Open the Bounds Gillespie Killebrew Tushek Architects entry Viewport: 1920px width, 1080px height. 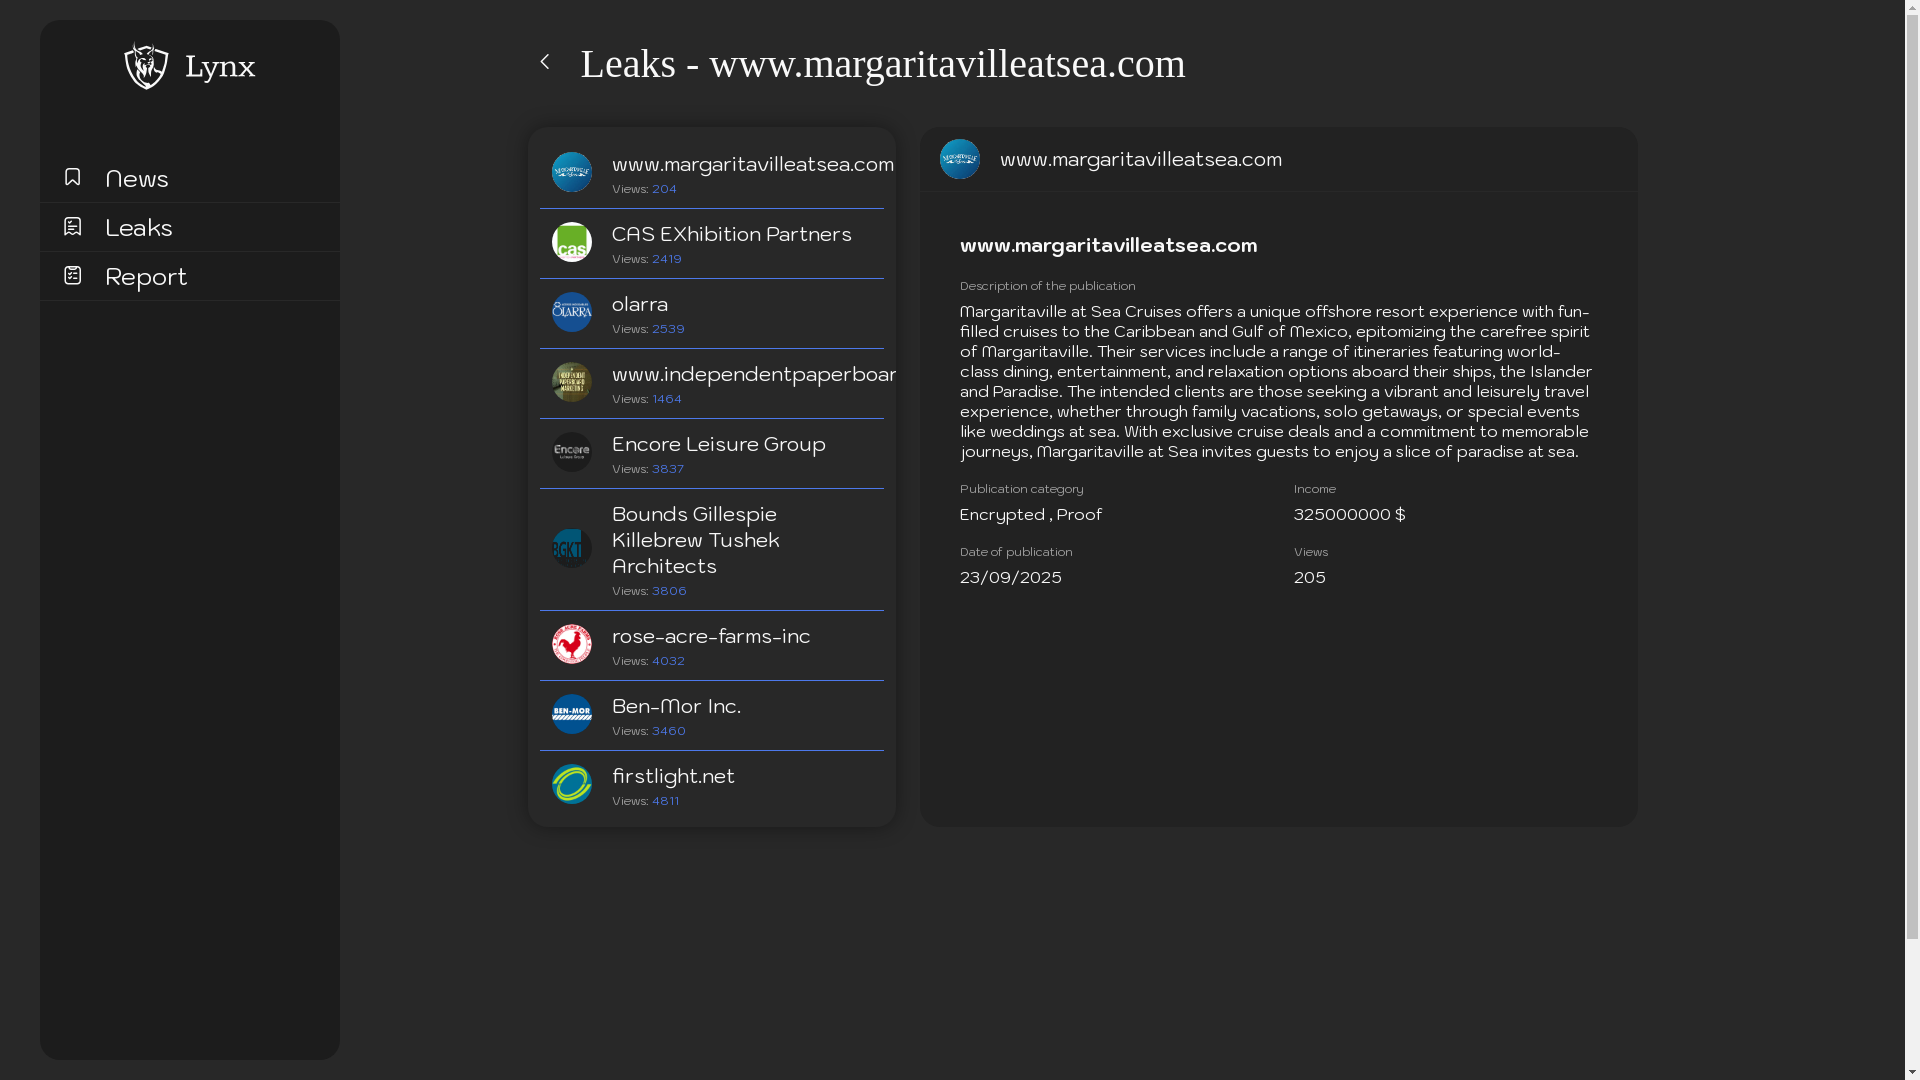tap(695, 540)
